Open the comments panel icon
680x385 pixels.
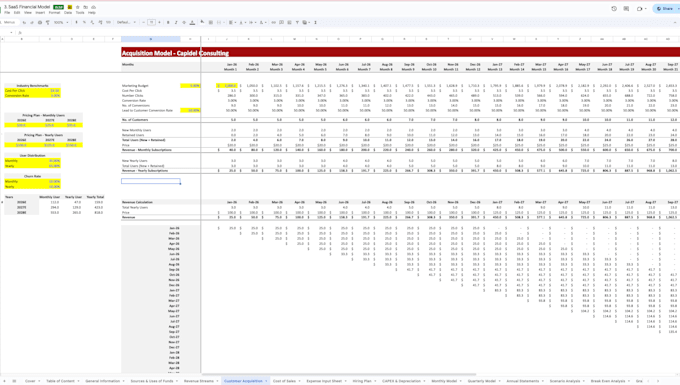coord(626,9)
